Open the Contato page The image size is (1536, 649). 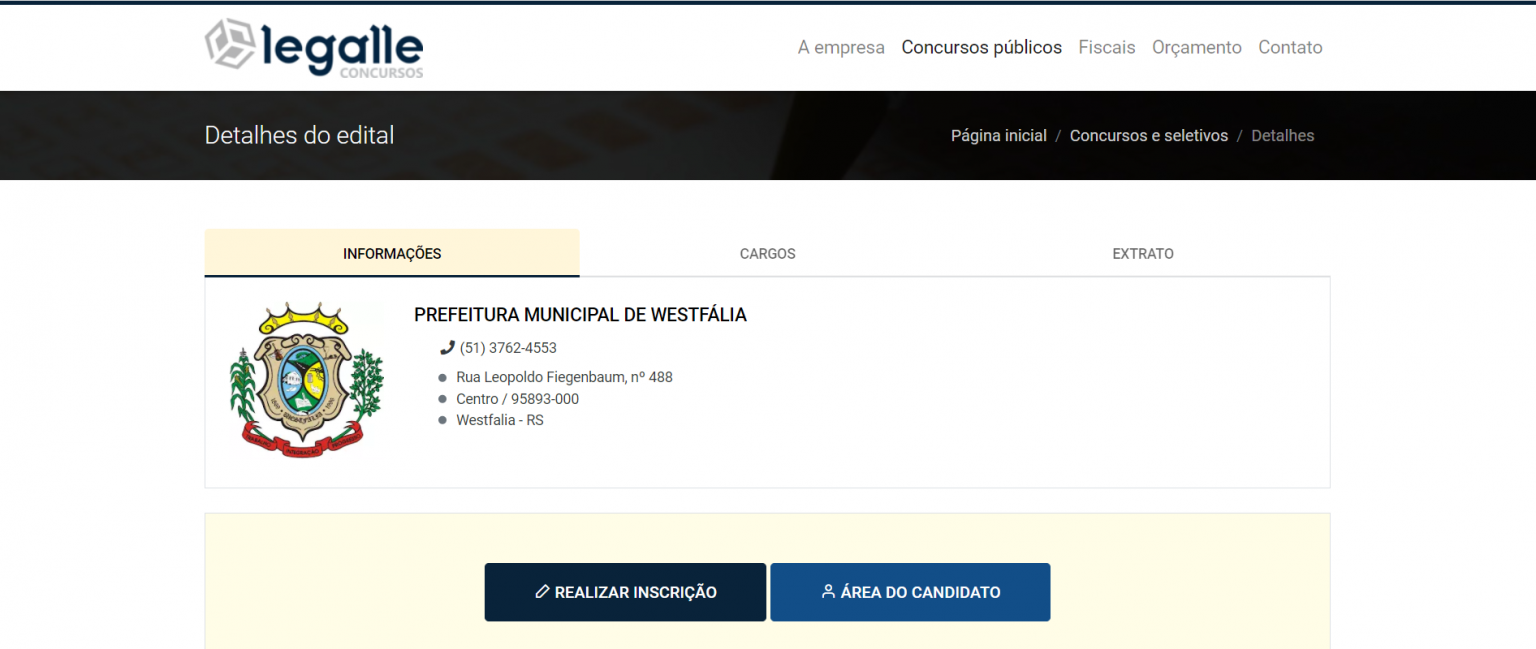1290,47
